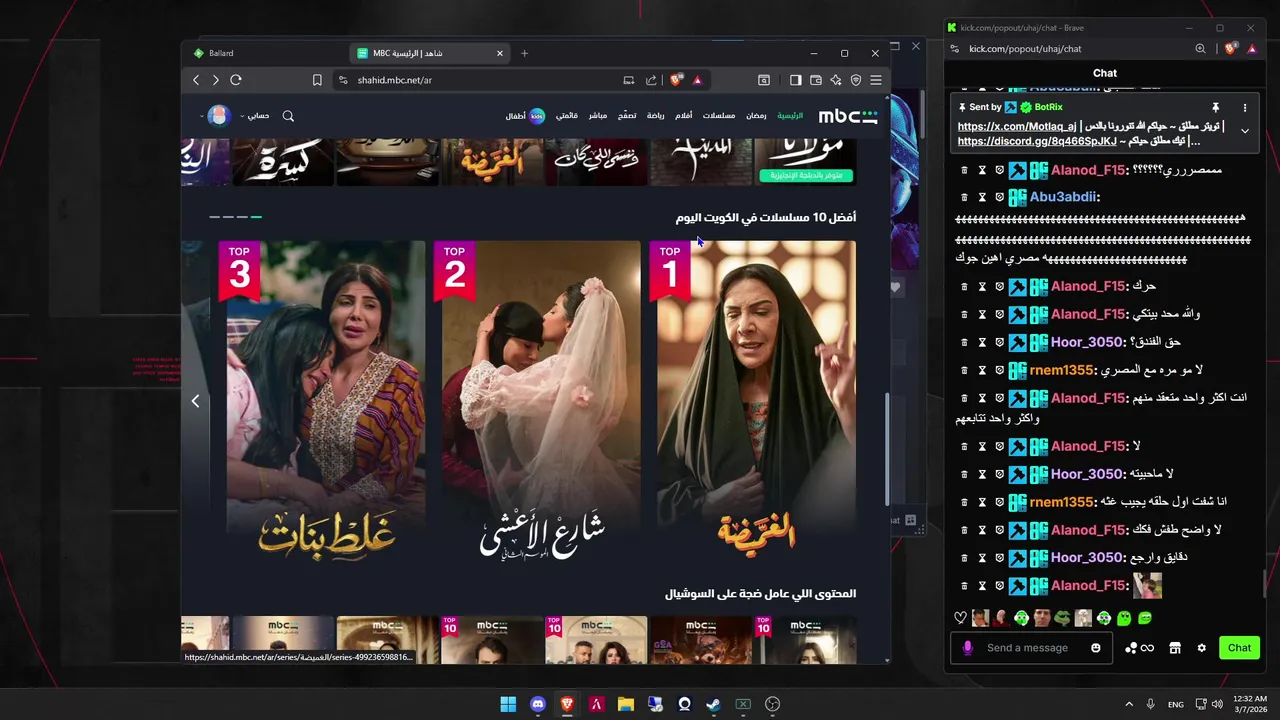Click the MBC Shahid logo

pos(848,116)
